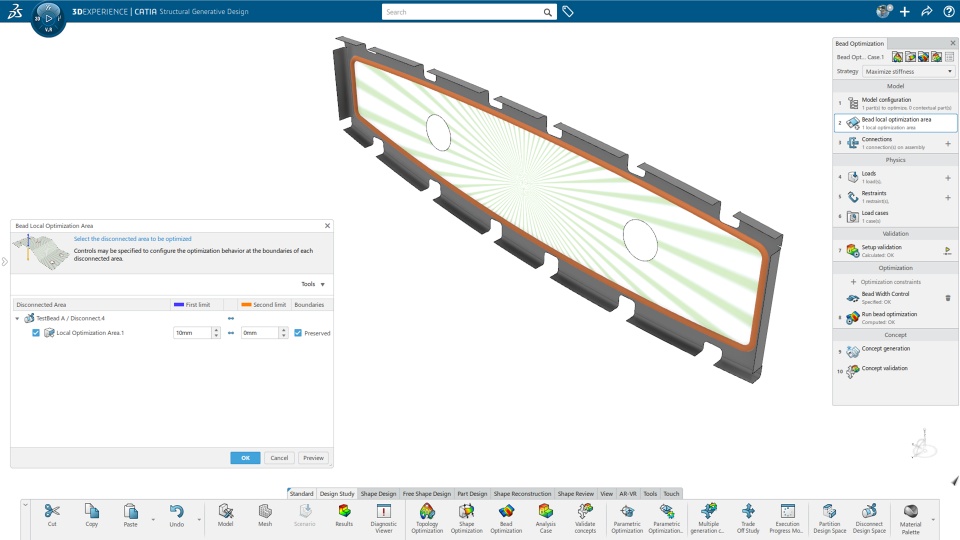The width and height of the screenshot is (960, 540).
Task: Add a connection with the plus icon
Action: pyautogui.click(x=948, y=143)
